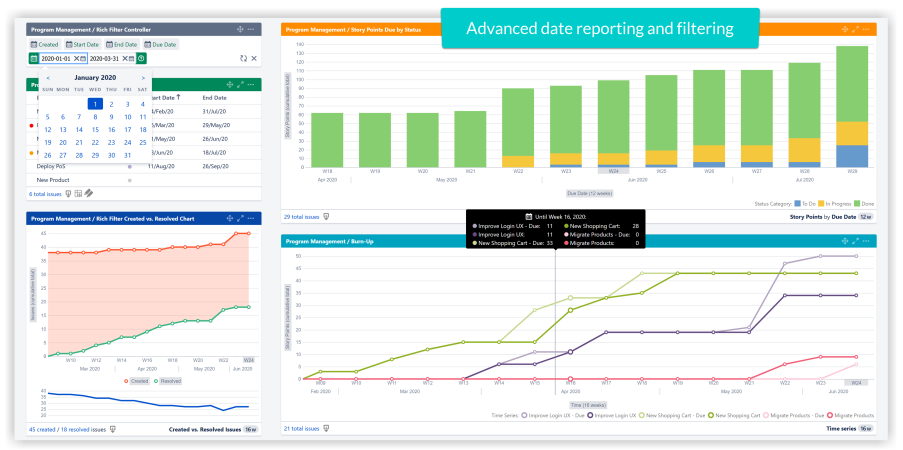Select the Due Date filter button
This screenshot has height=450, width=903.
click(162, 44)
